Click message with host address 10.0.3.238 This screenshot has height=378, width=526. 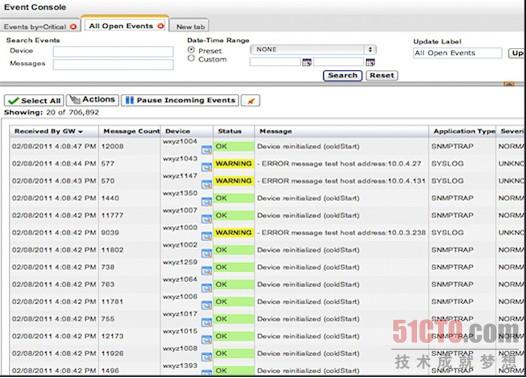click(341, 233)
